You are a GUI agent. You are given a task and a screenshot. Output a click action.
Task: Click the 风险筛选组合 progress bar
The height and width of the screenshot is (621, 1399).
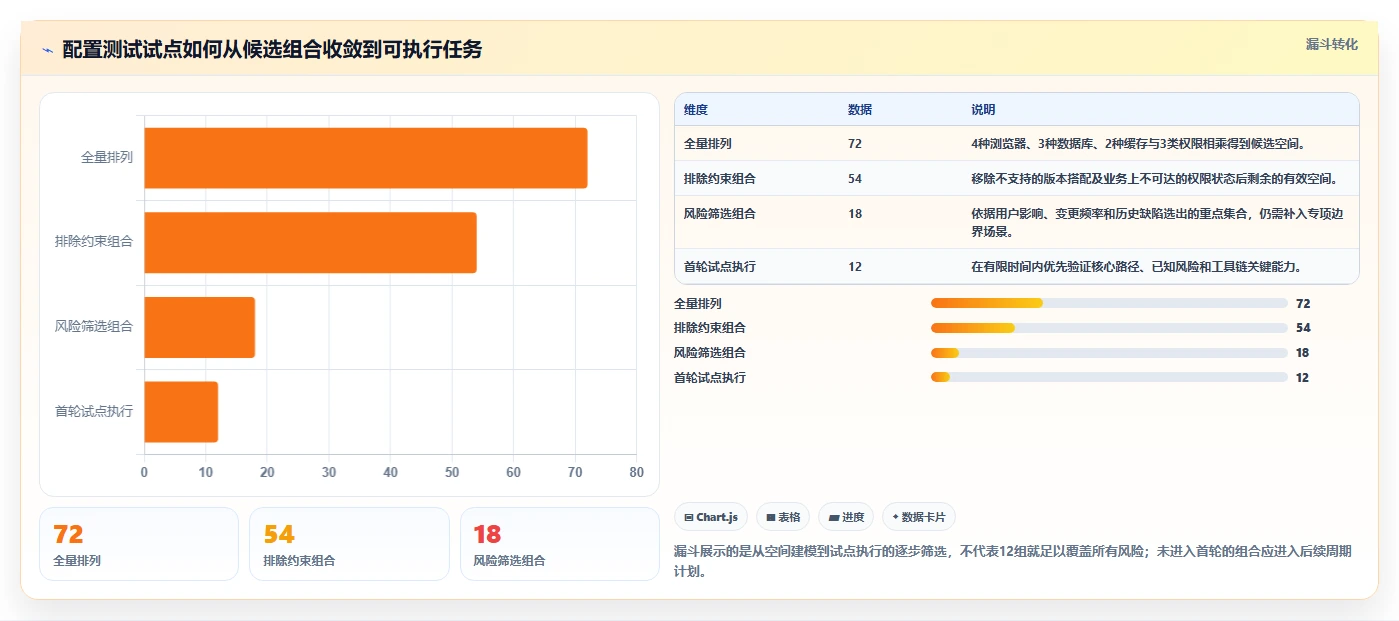click(x=1109, y=352)
